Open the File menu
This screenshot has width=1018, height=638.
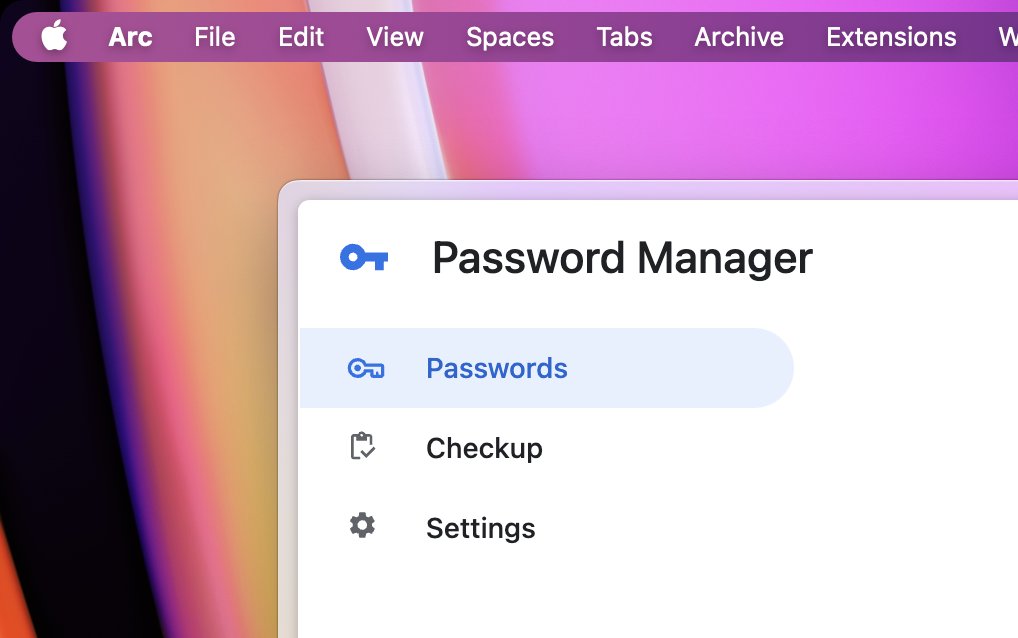215,37
